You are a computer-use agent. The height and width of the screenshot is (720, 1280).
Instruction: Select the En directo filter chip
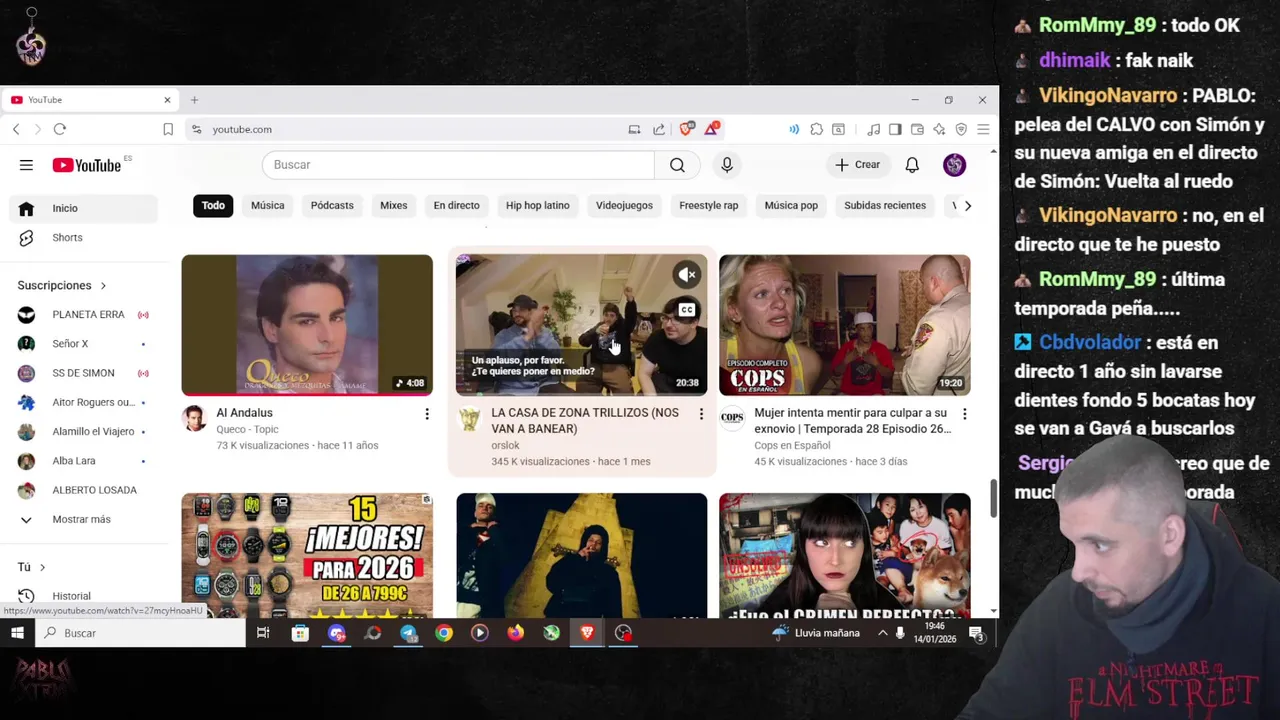pos(457,206)
